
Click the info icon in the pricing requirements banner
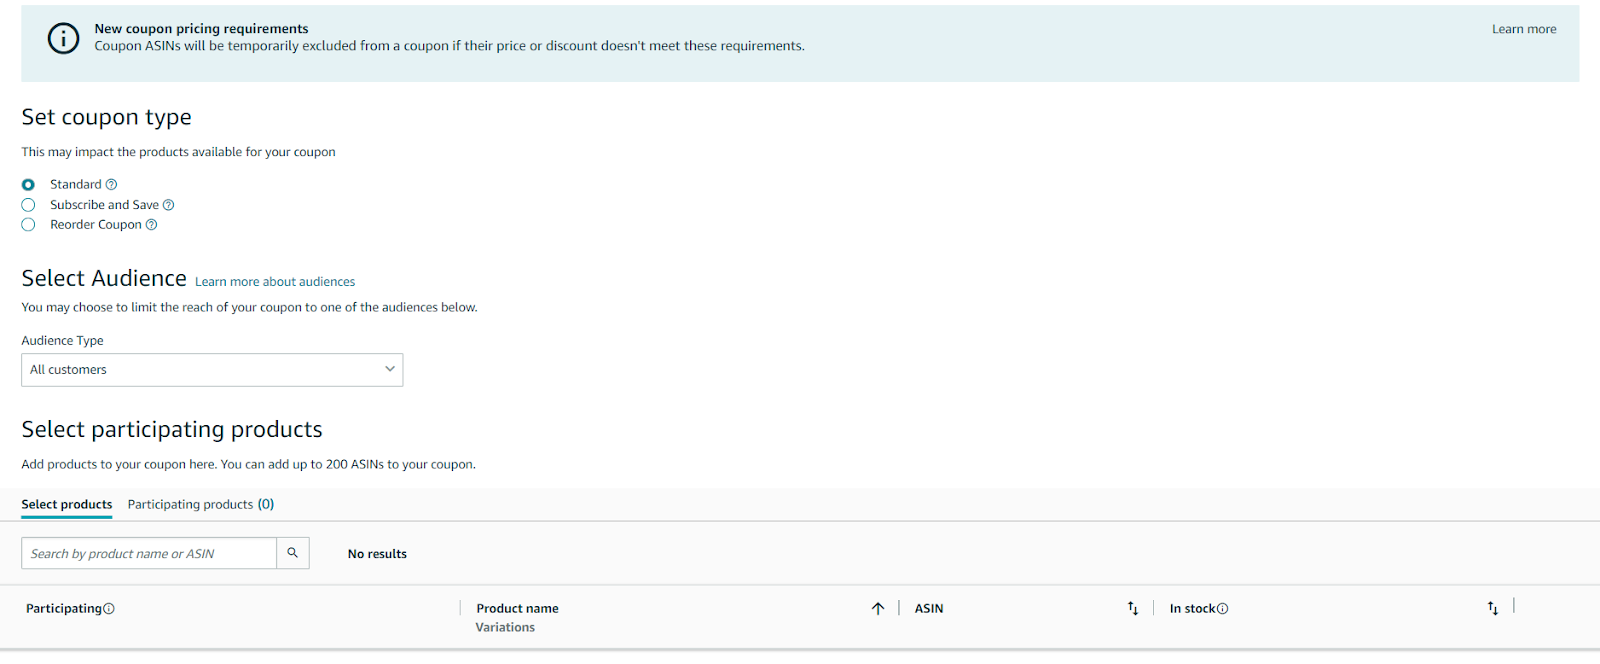coord(62,38)
